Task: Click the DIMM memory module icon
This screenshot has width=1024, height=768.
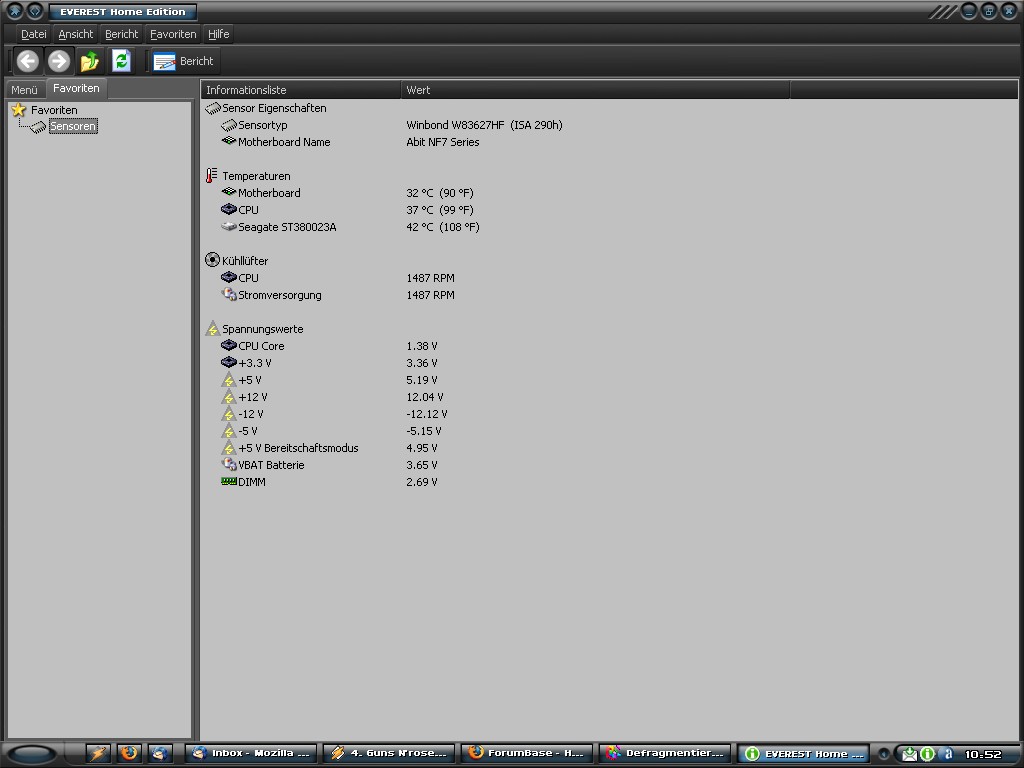Action: (229, 481)
